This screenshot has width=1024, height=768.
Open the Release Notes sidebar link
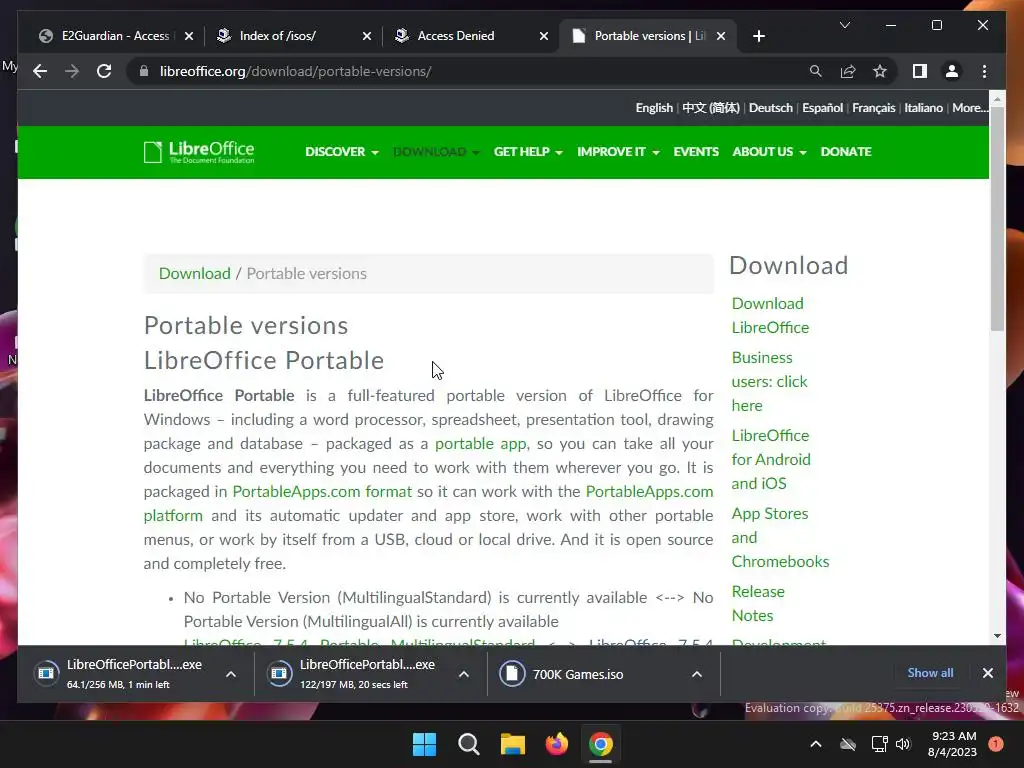[758, 603]
